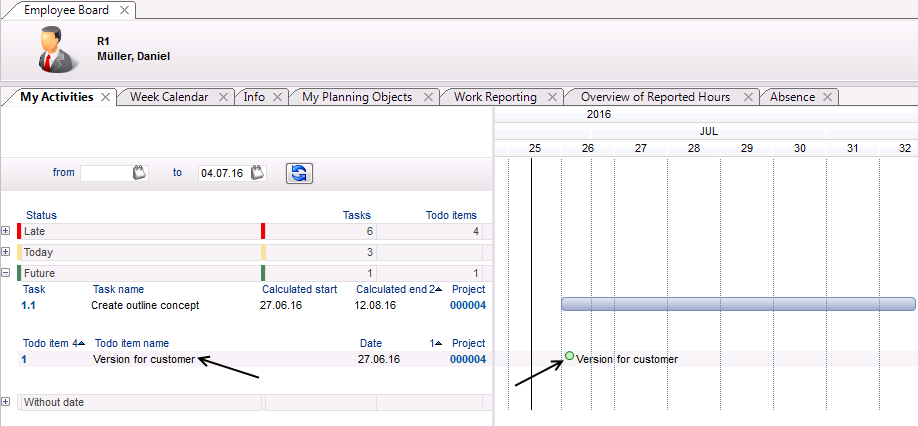
Task: Close the Info tab
Action: (x=278, y=97)
